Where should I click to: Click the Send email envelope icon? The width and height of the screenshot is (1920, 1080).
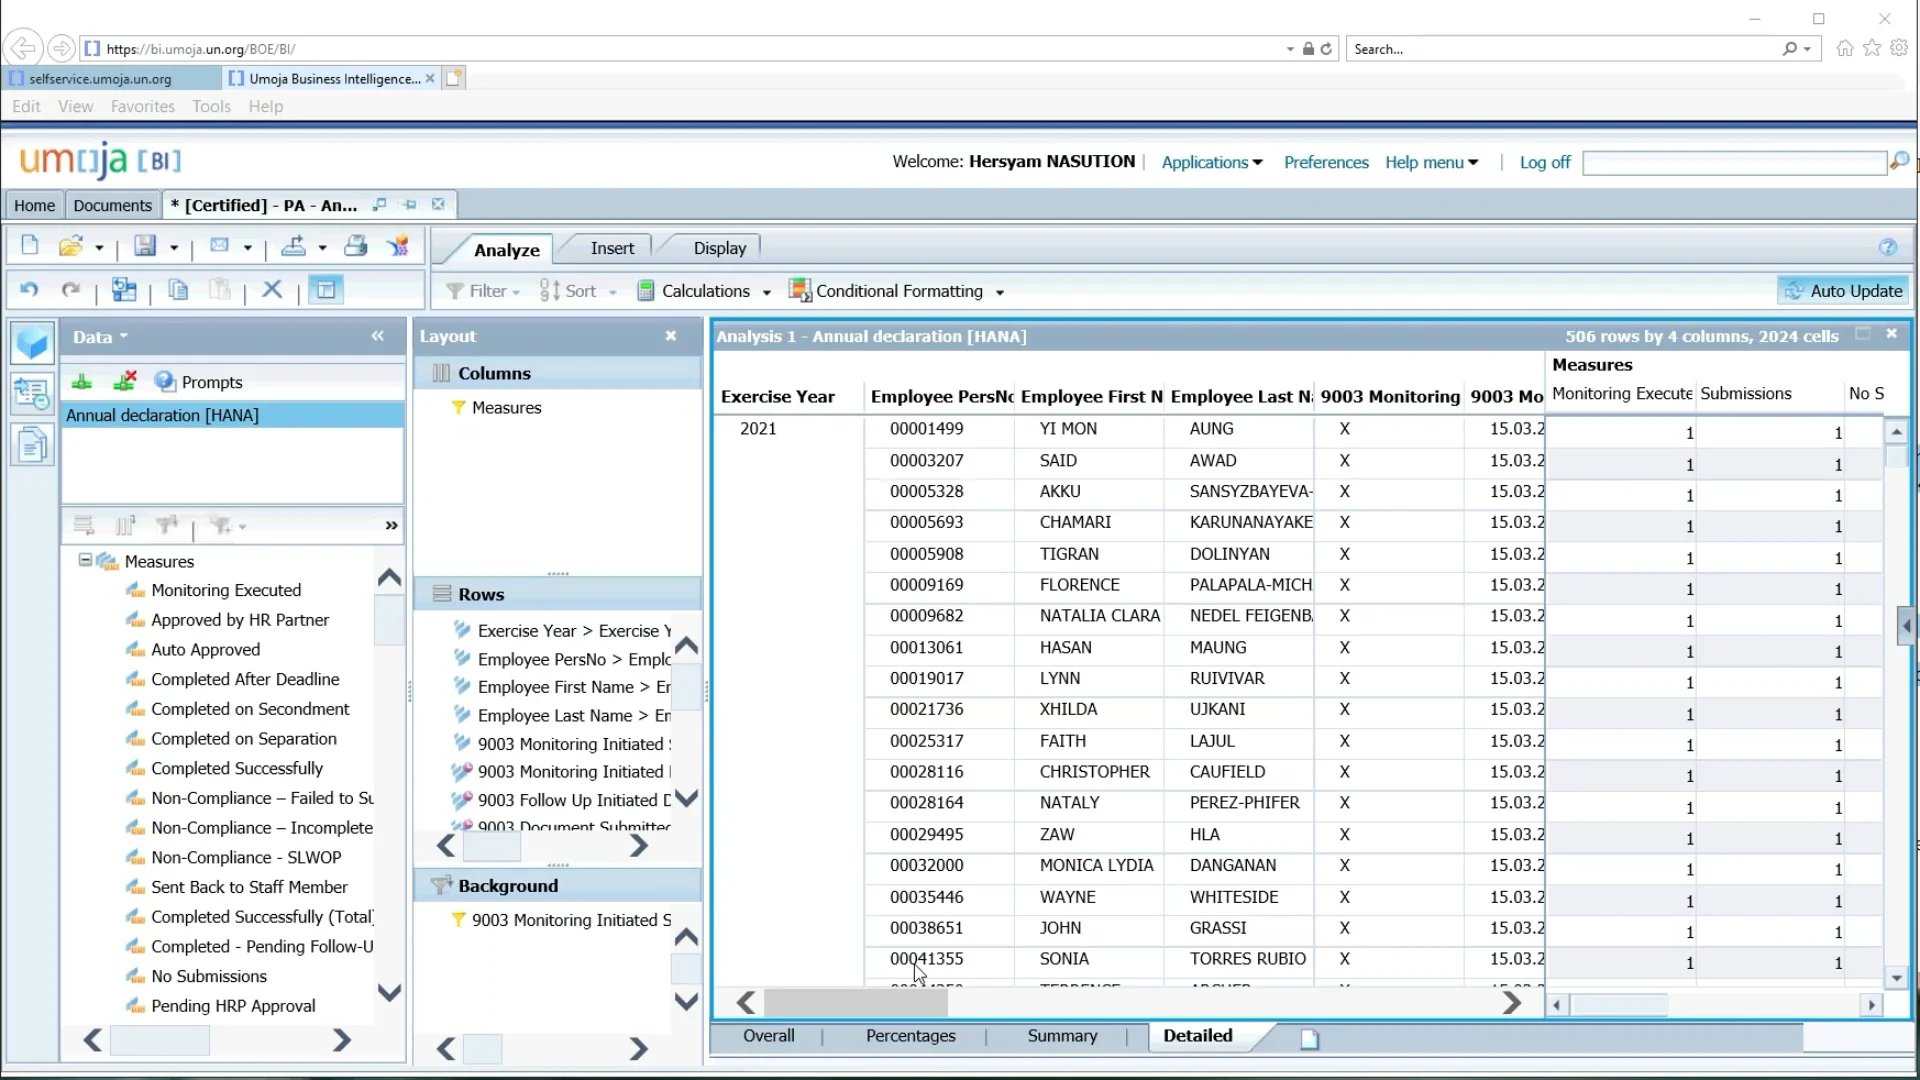tap(219, 246)
